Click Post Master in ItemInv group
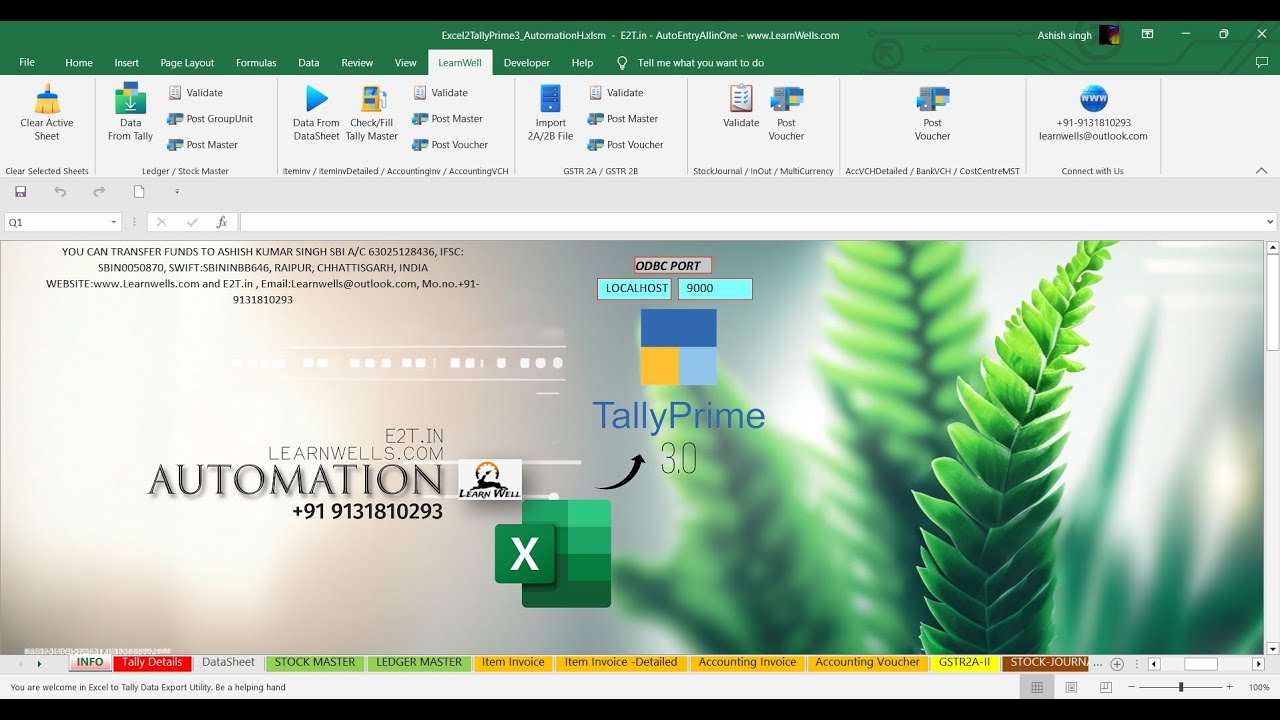The width and height of the screenshot is (1280, 720). pos(448,118)
